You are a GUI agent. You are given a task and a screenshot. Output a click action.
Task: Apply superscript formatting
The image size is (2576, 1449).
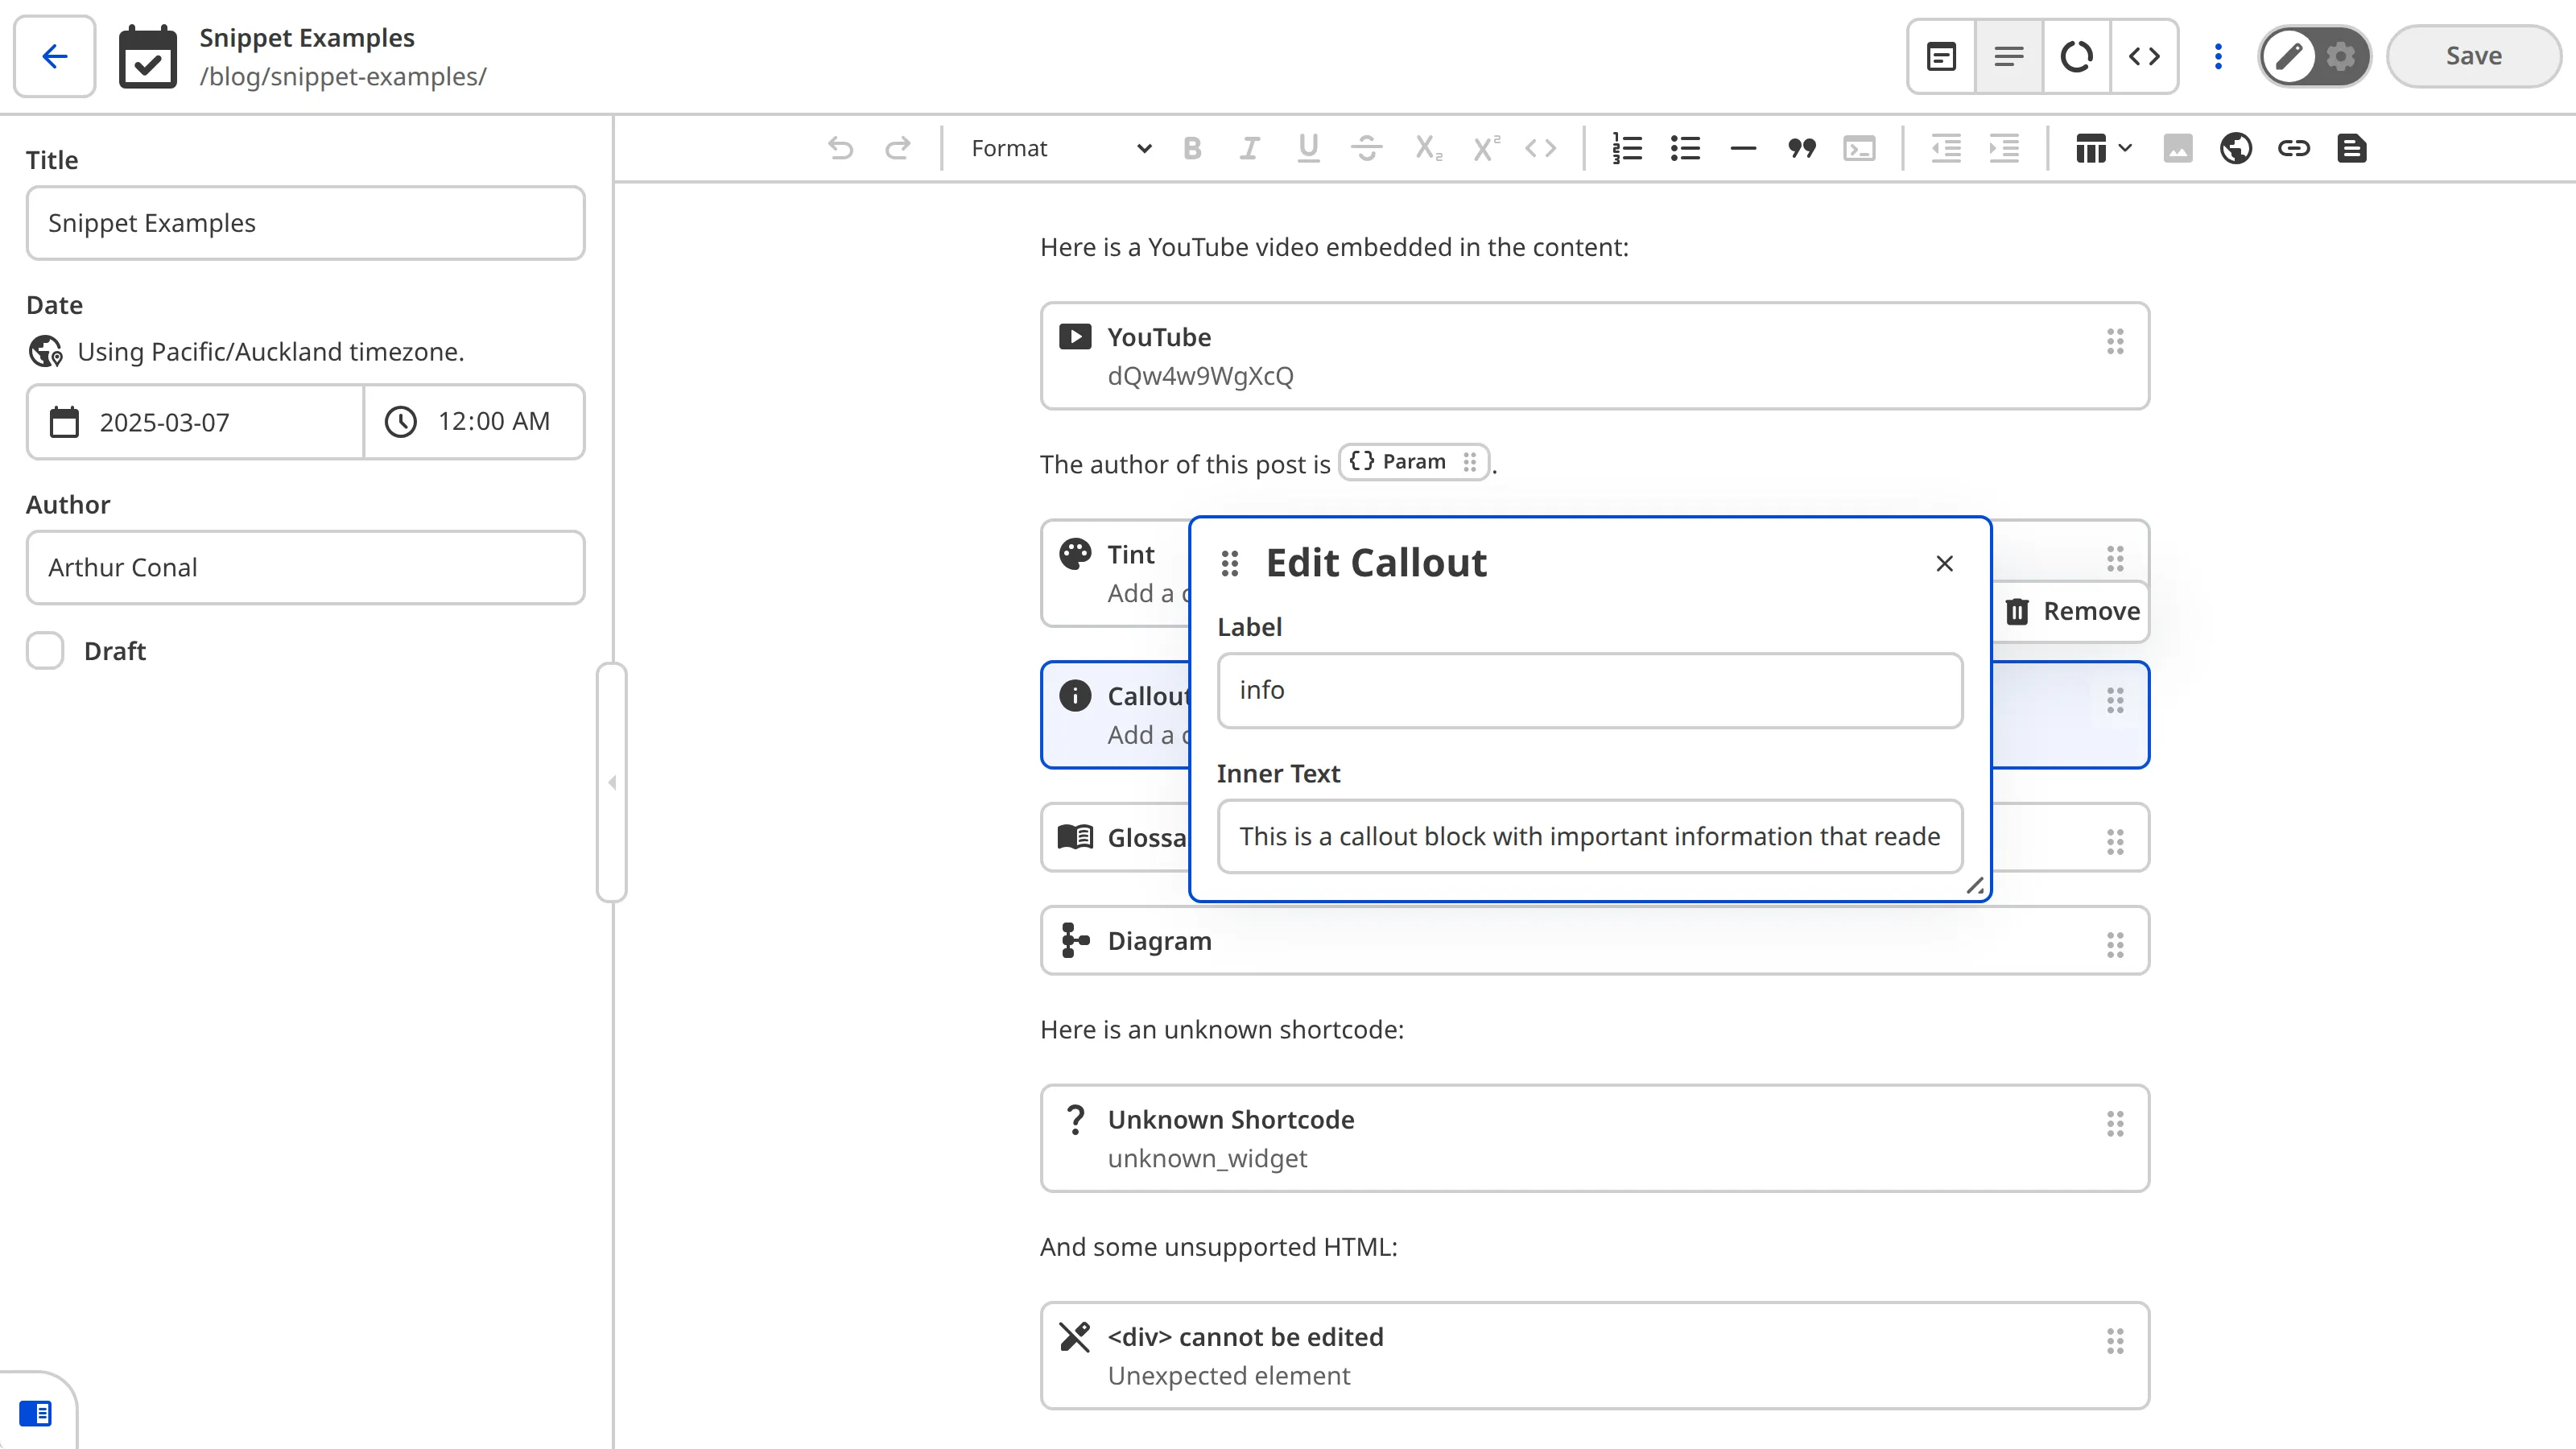1486,149
